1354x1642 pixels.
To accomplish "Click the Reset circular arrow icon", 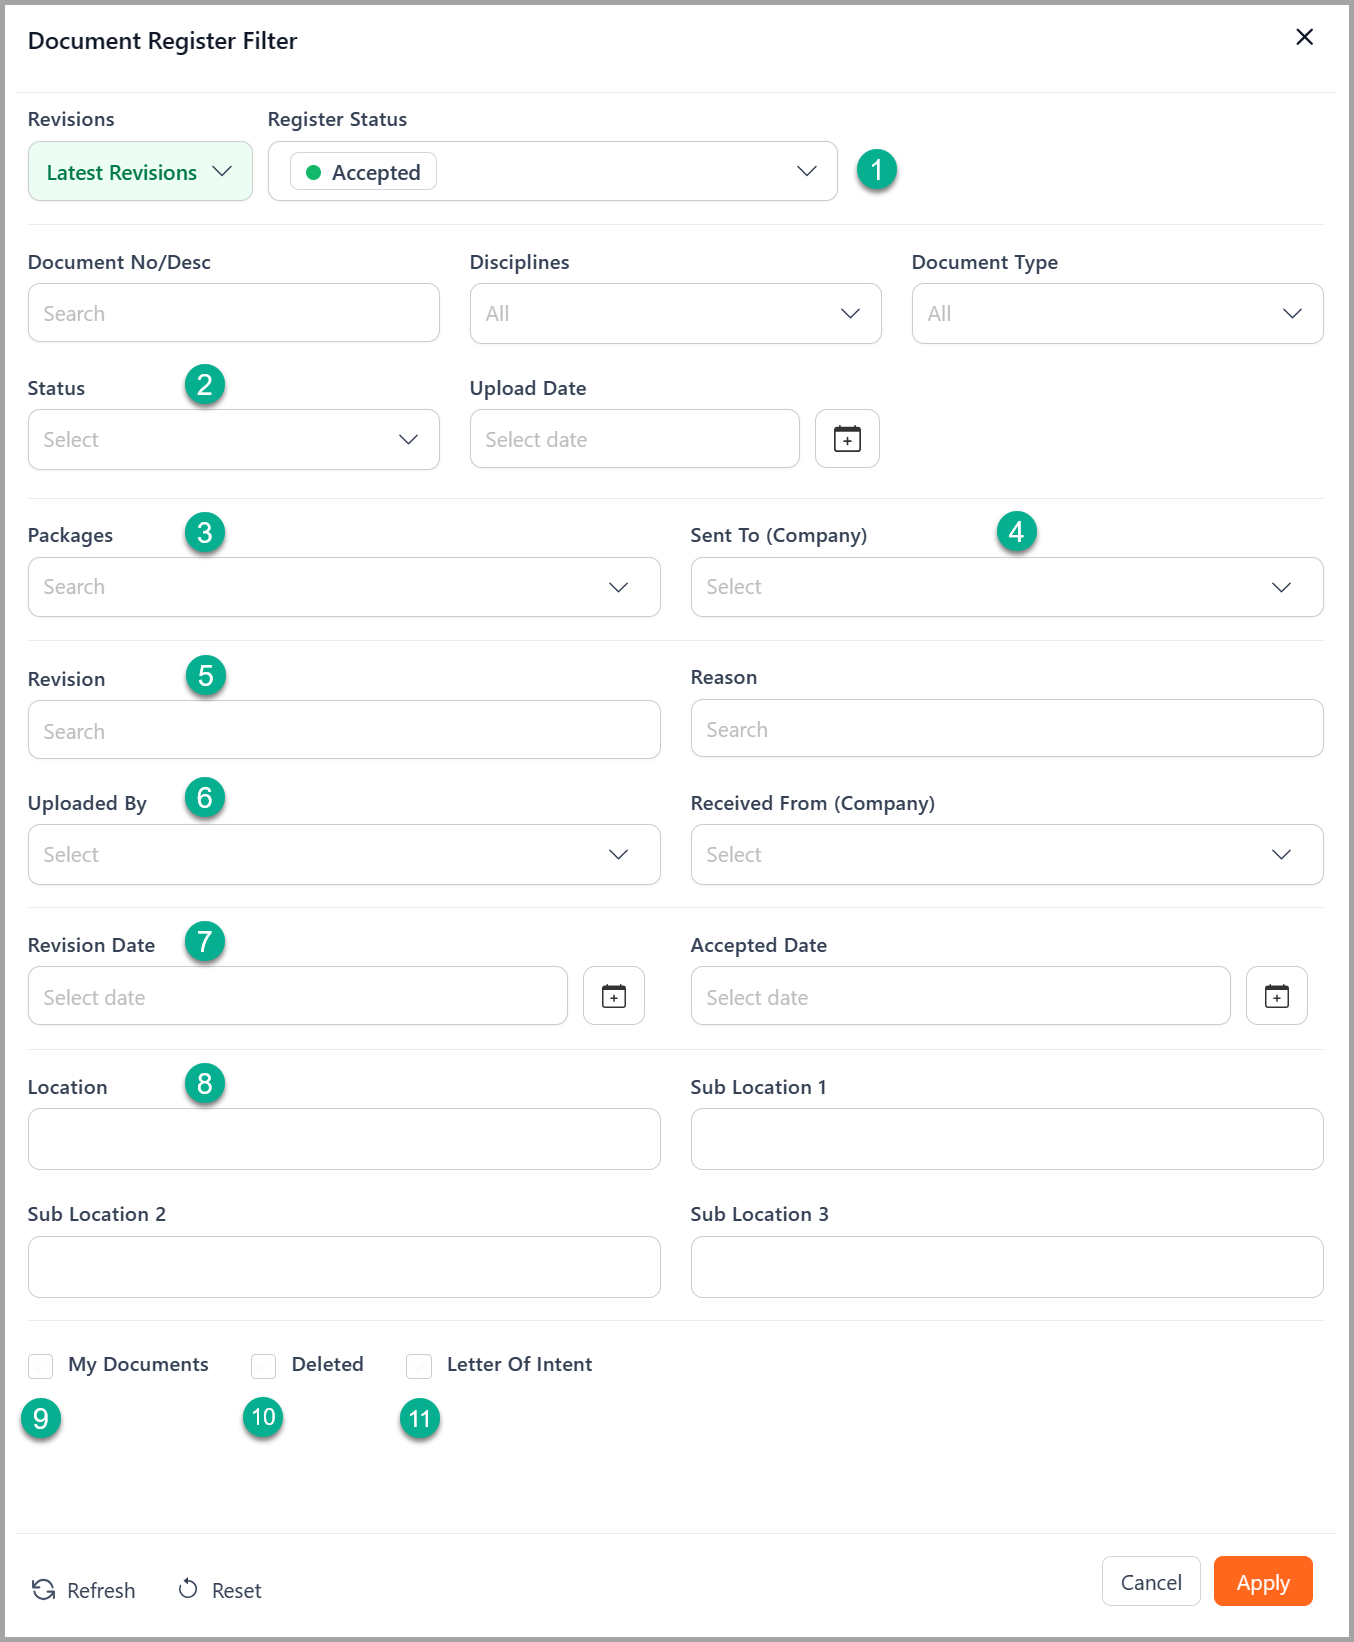I will (188, 1589).
